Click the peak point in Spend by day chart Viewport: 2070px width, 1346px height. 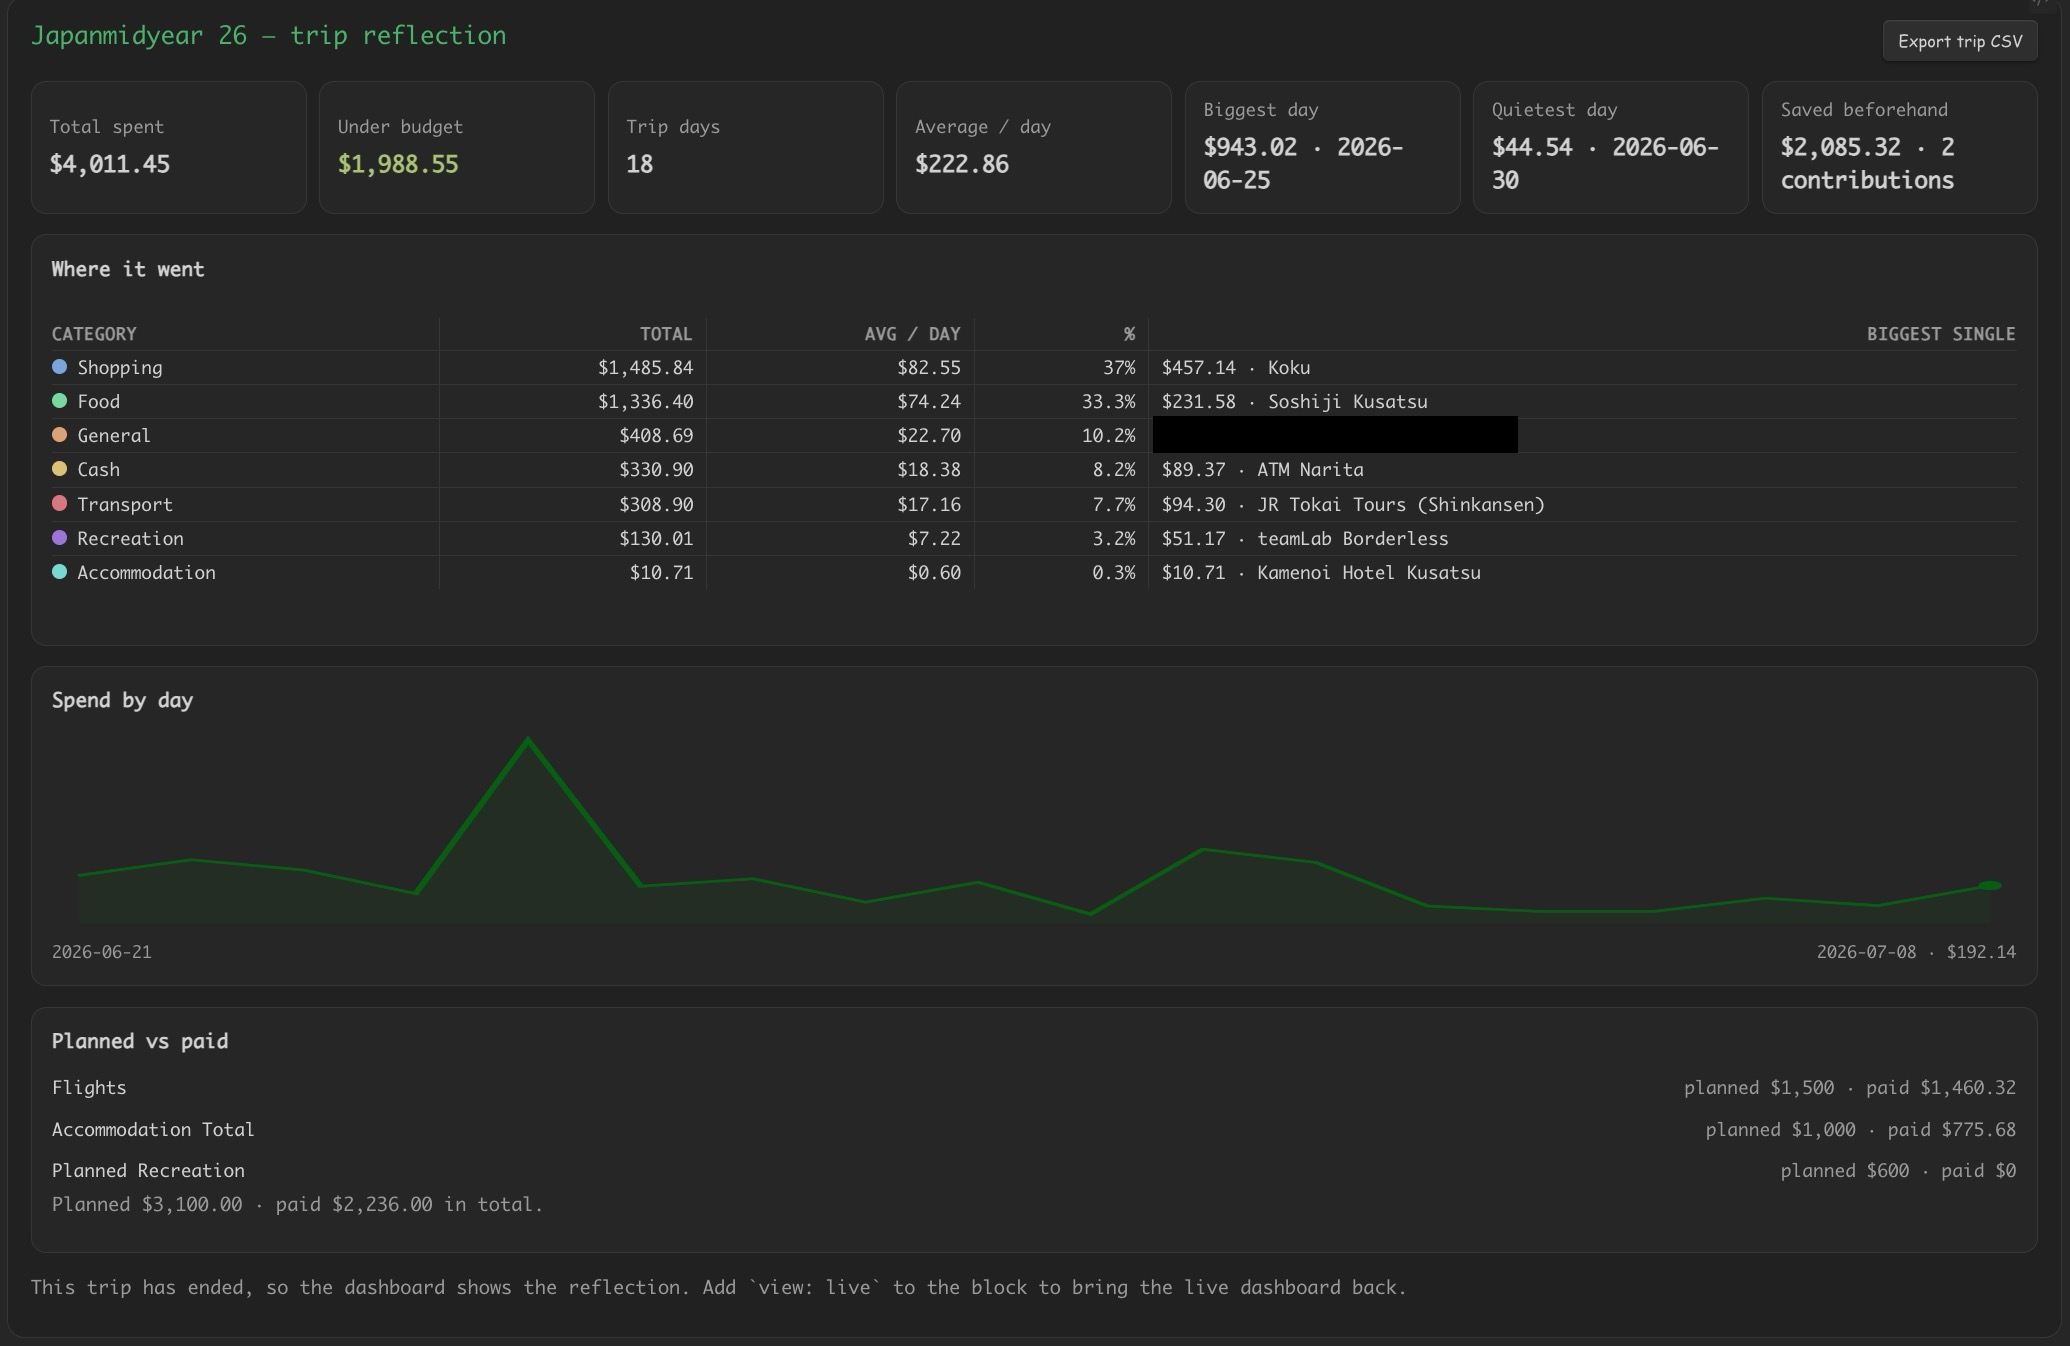point(528,740)
